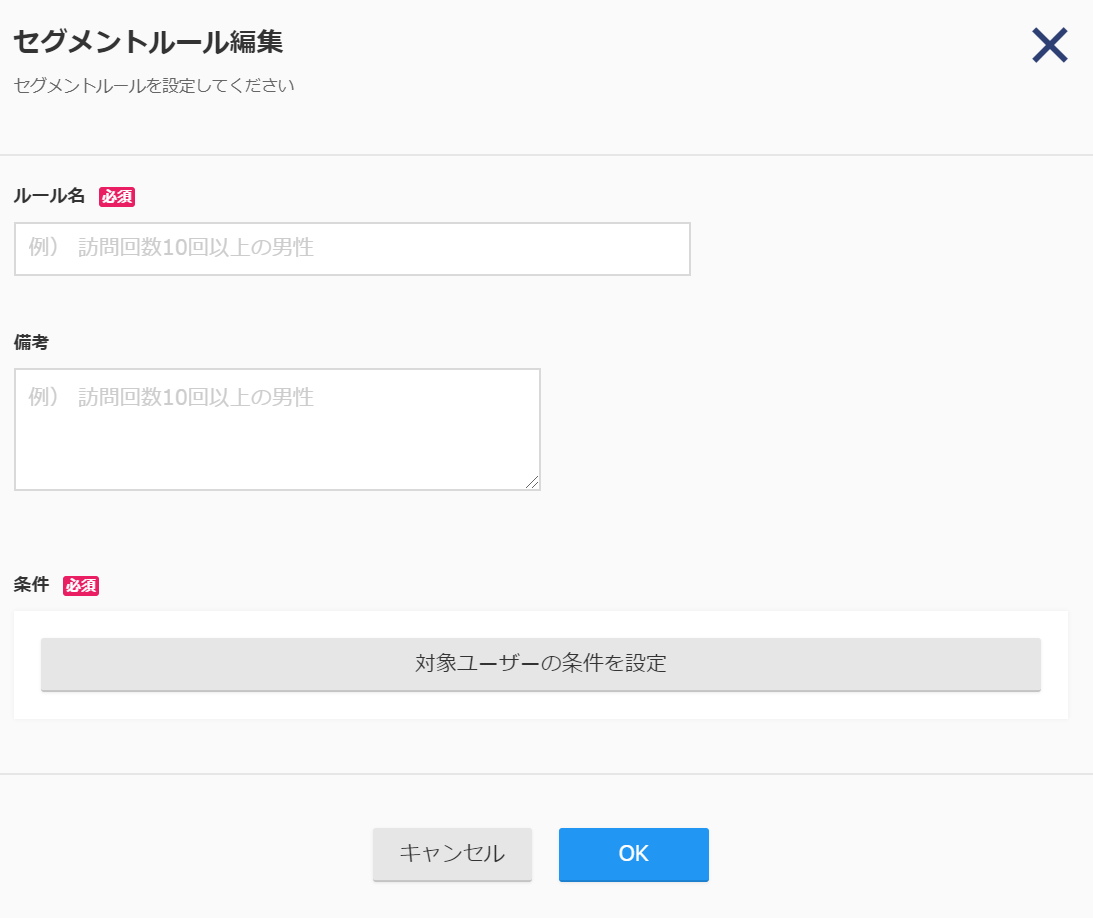This screenshot has width=1093, height=918.
Task: Click the キャンセル button
Action: coord(452,855)
